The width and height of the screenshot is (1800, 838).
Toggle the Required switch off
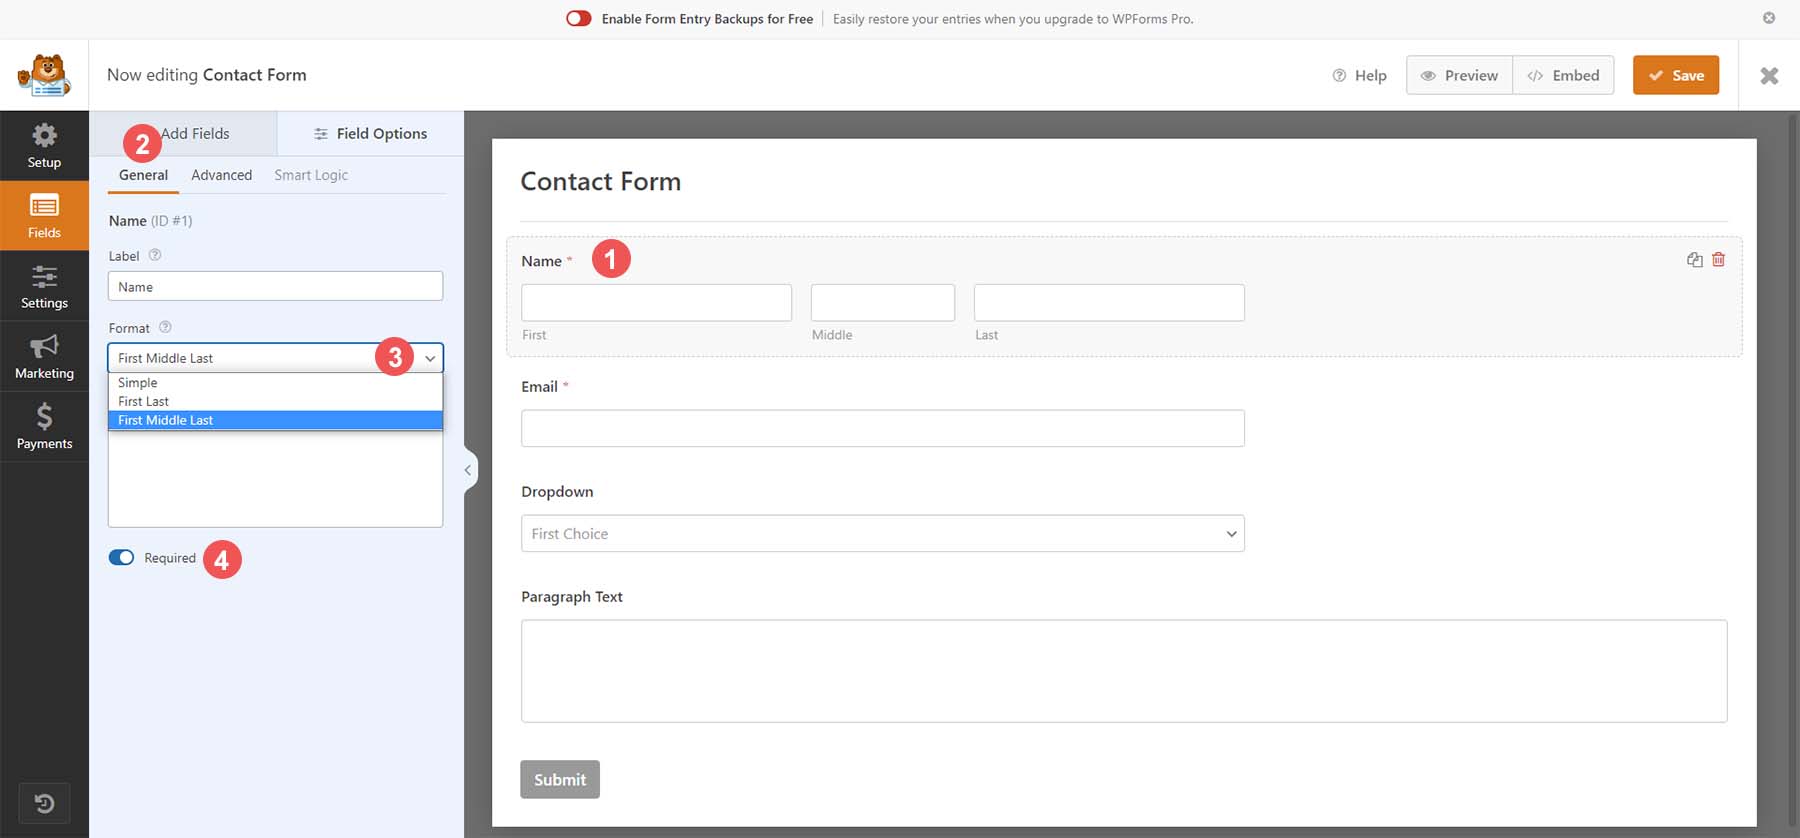121,558
